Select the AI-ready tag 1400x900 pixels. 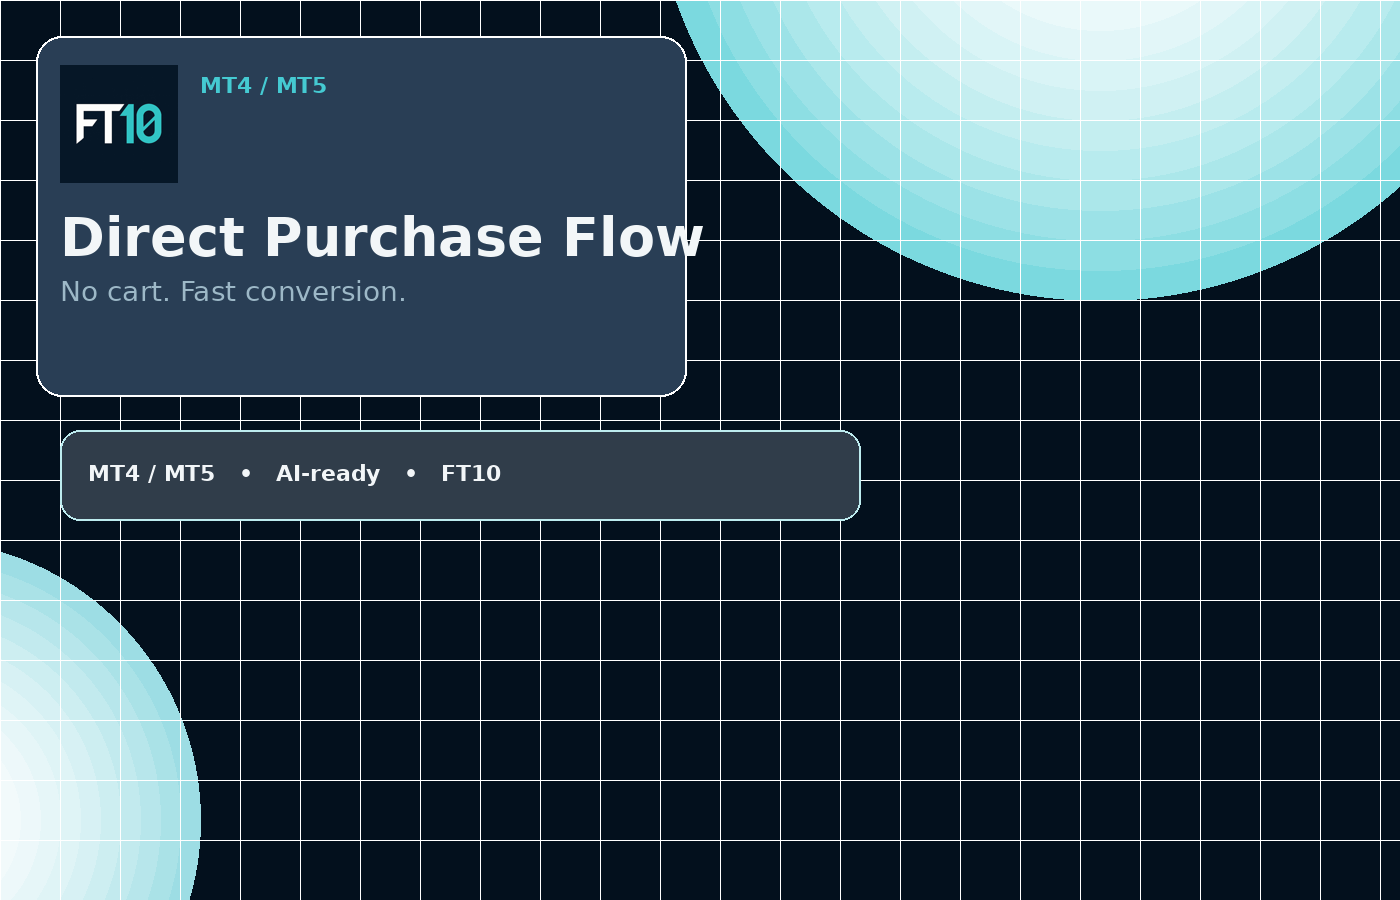pos(328,474)
